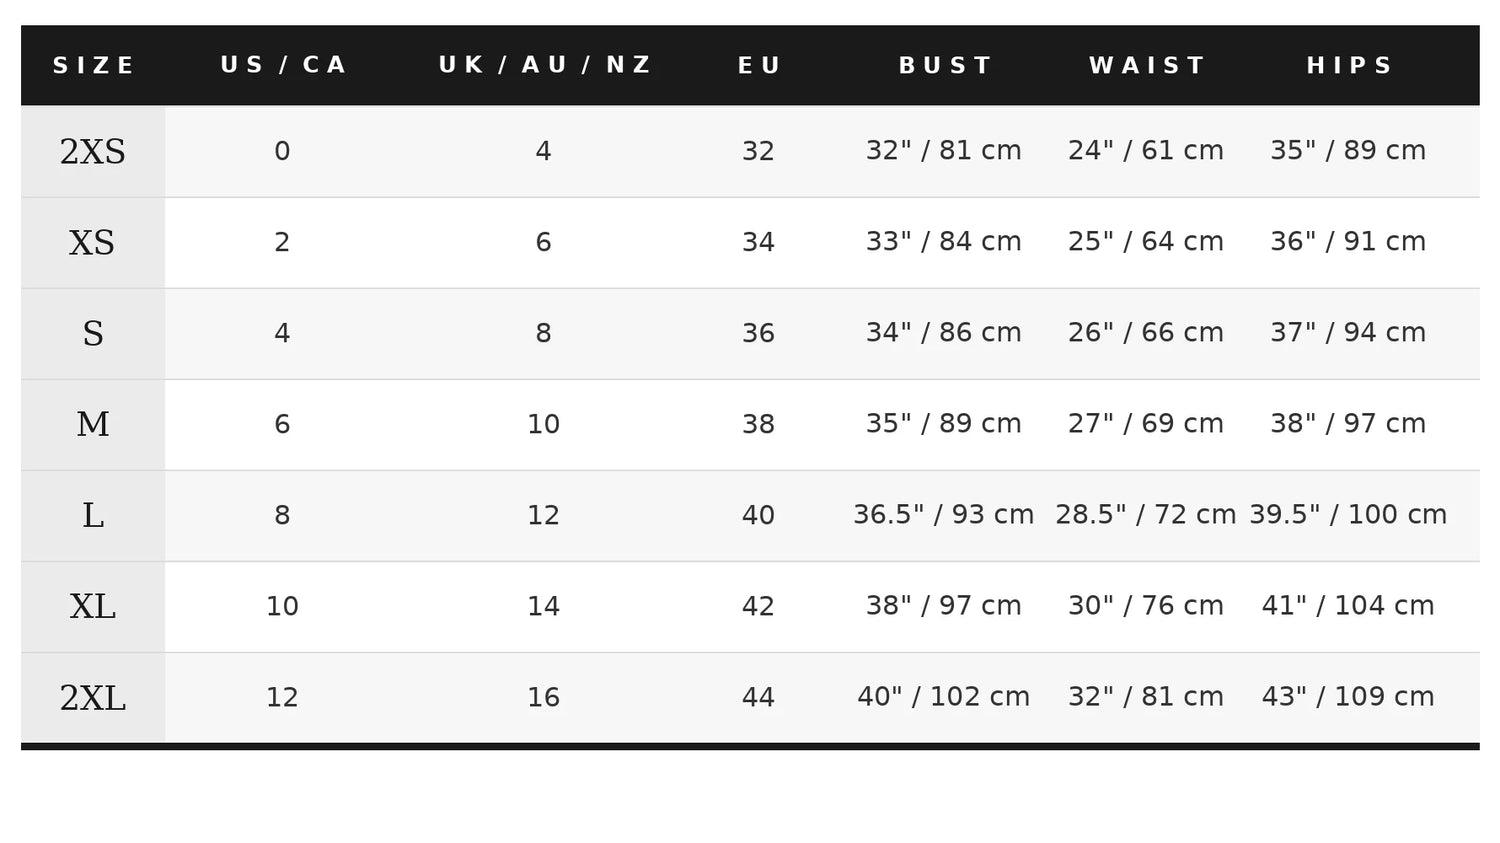This screenshot has height=843, width=1500.
Task: Click the SIZE column header
Action: [x=93, y=66]
